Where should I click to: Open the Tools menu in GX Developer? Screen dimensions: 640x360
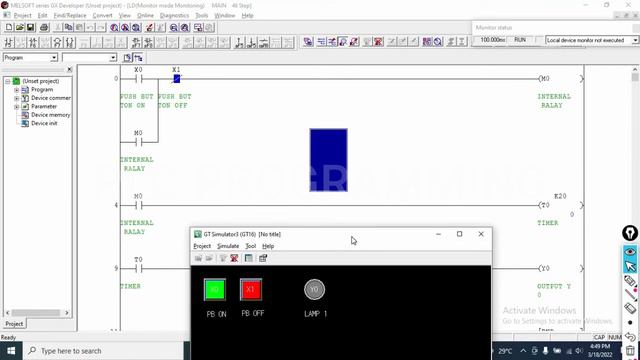click(202, 16)
